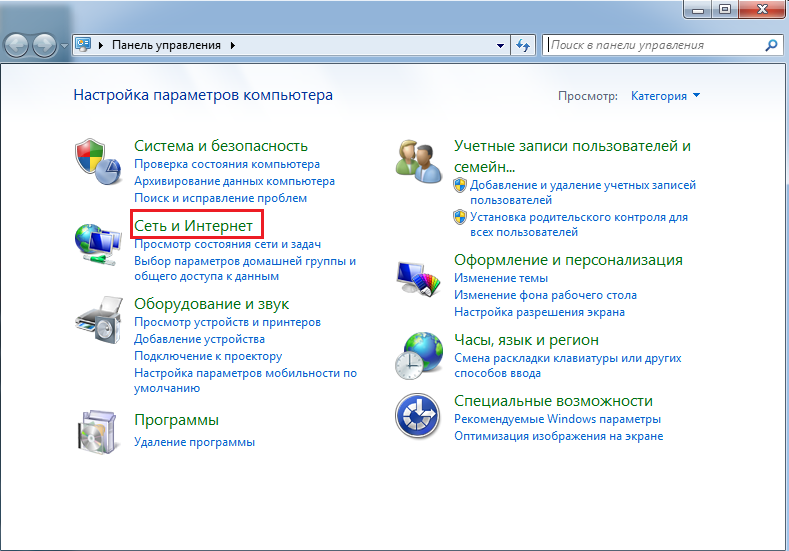This screenshot has height=551, width=789.
Task: Open Оборудование и звук category
Action: (x=211, y=304)
